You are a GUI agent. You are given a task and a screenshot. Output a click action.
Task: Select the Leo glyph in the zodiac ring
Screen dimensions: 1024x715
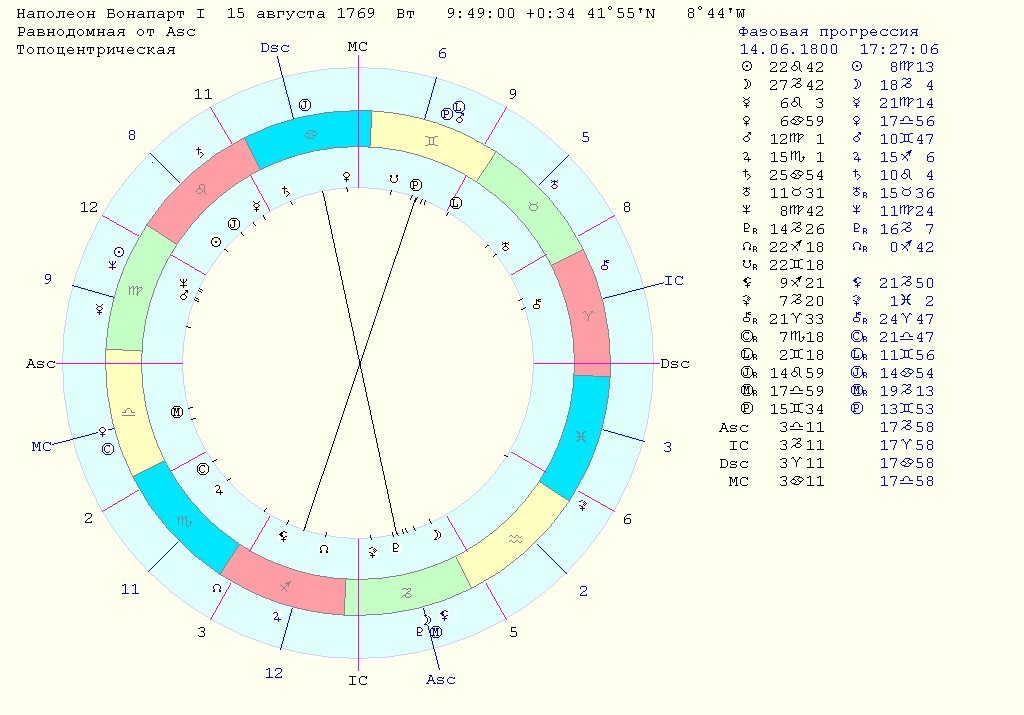202,190
